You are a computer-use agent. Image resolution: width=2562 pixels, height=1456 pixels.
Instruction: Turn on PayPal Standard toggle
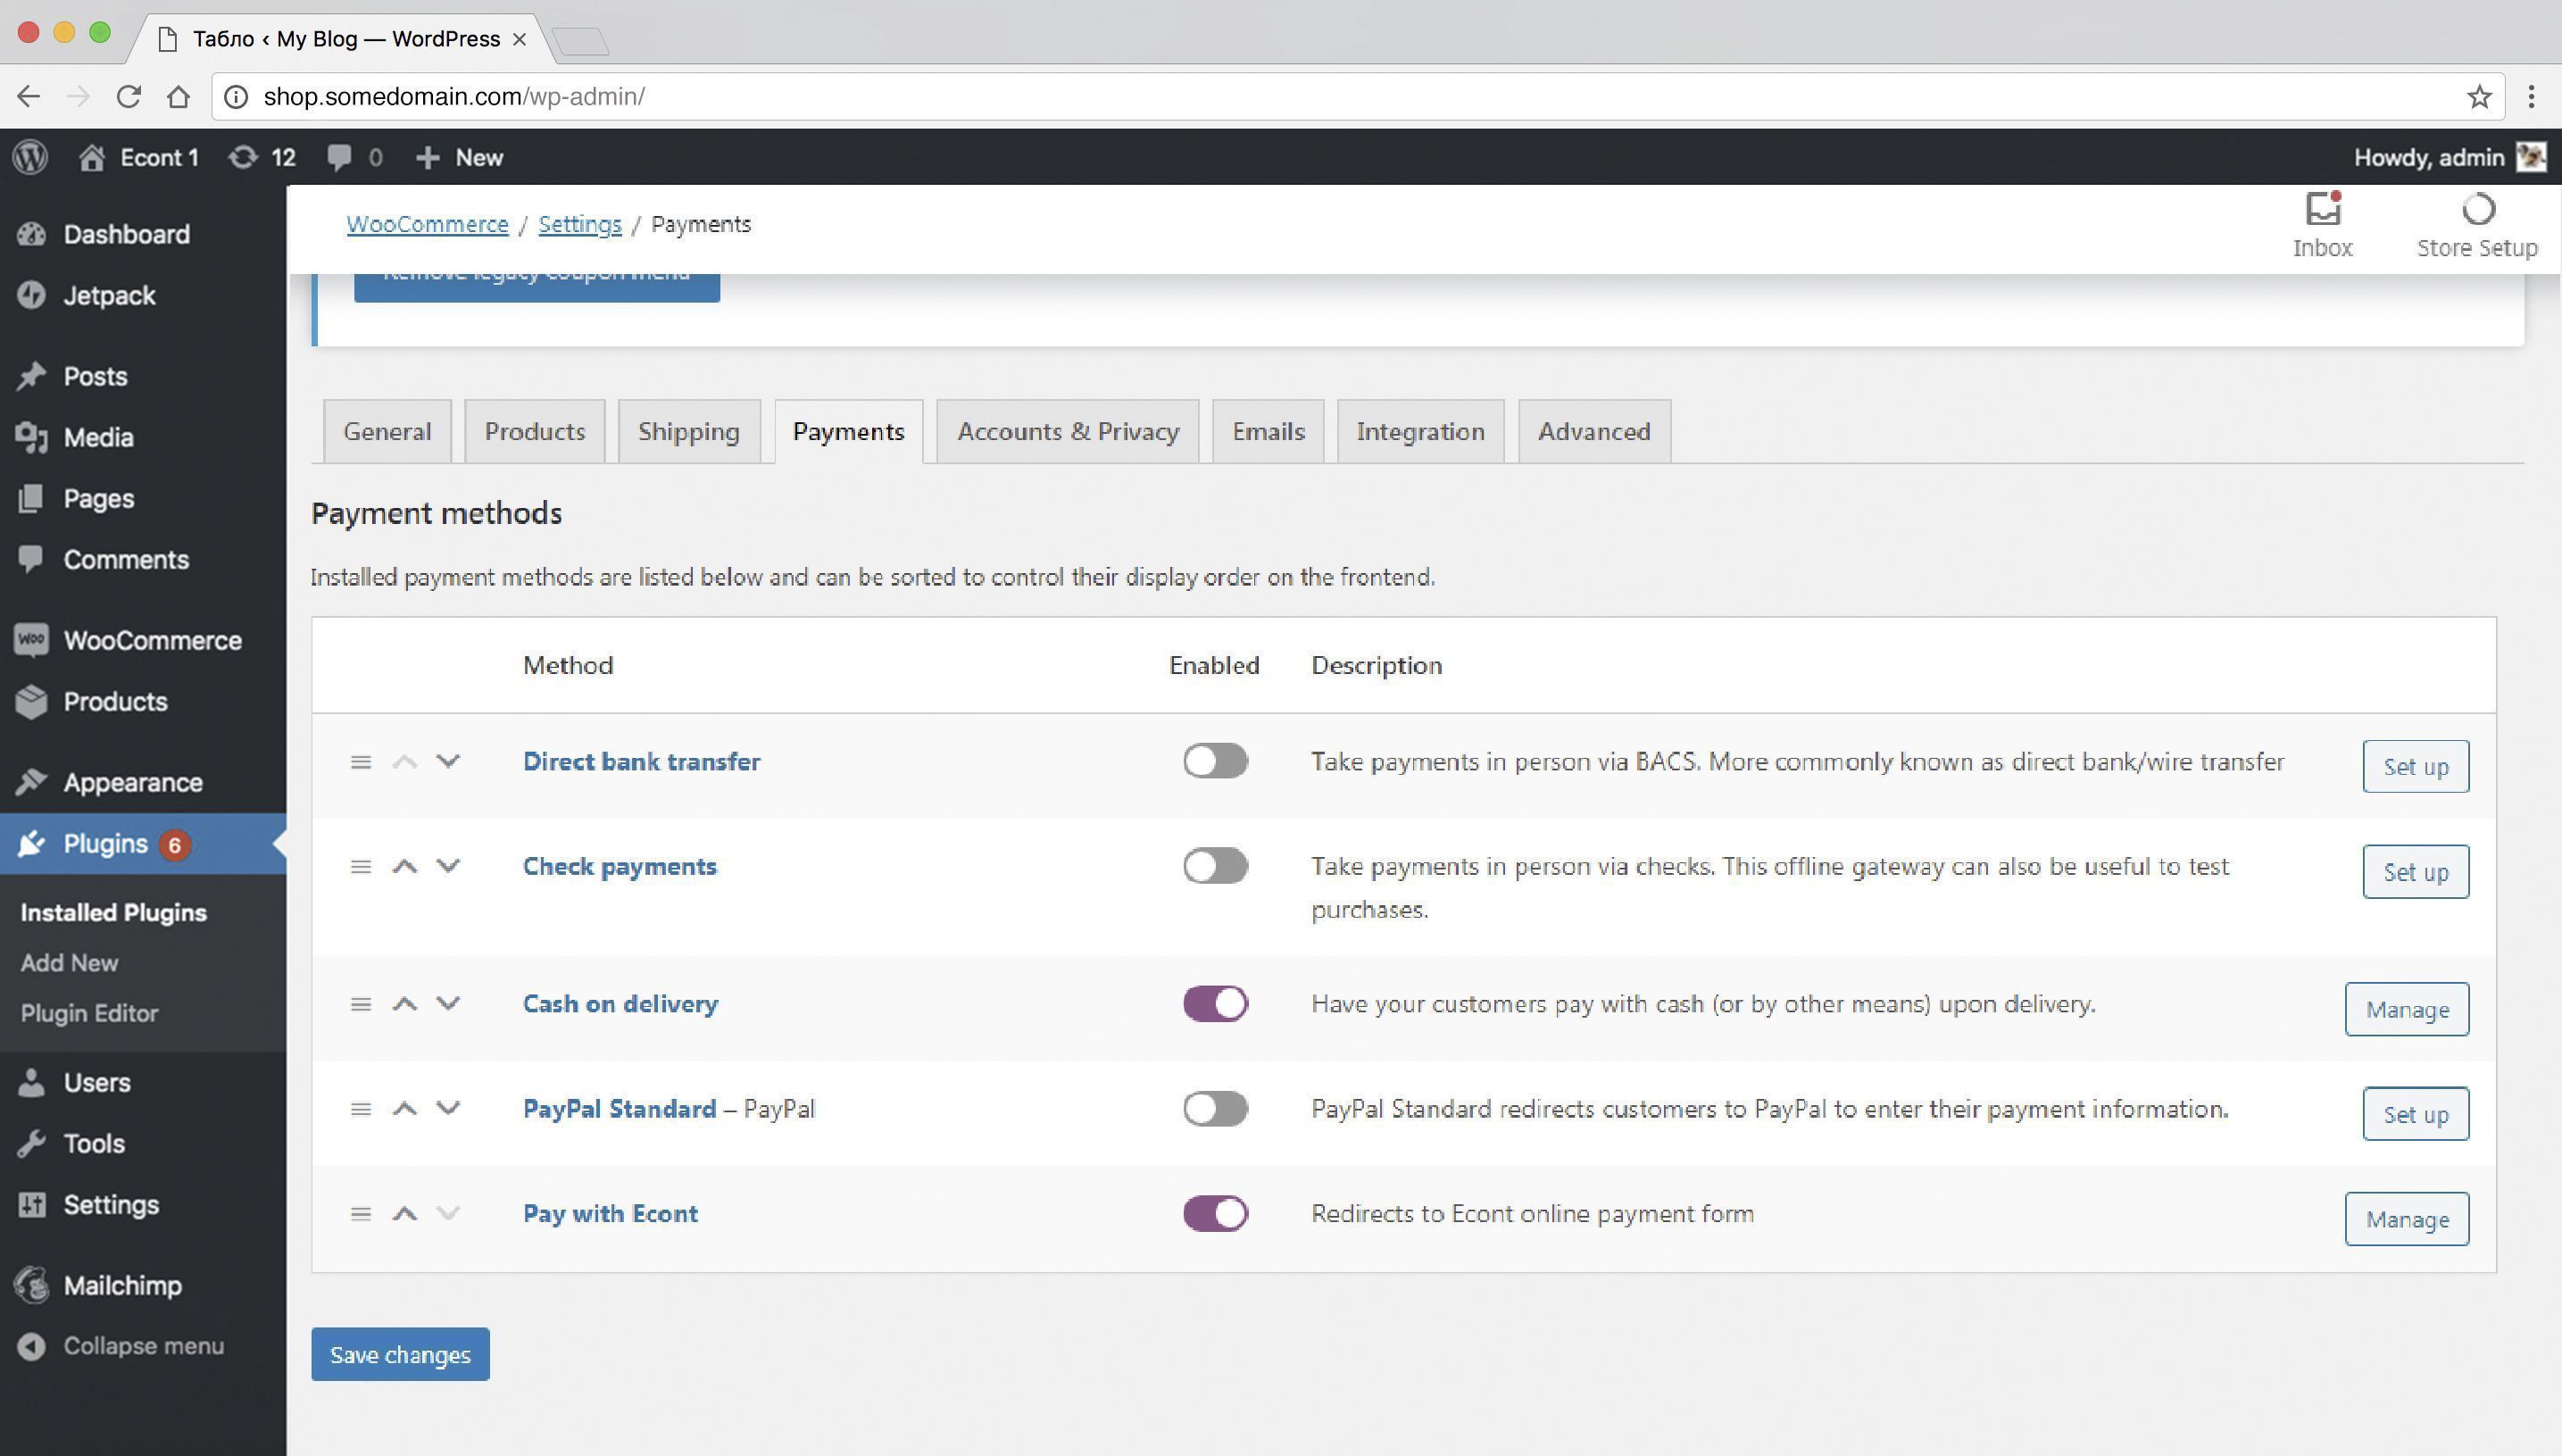(1214, 1108)
